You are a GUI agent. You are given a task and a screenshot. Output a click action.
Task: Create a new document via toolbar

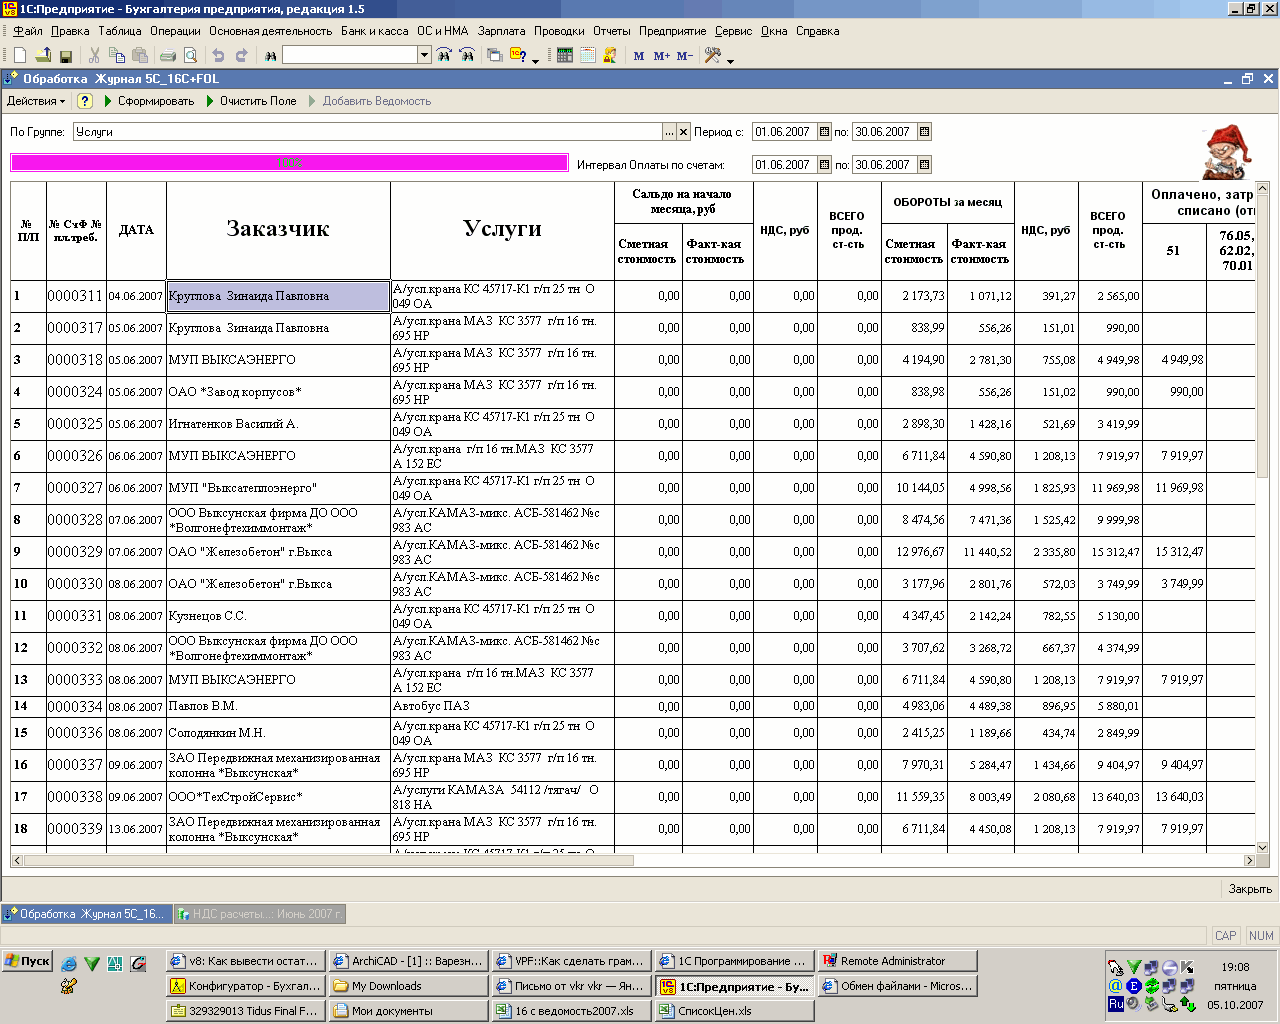(x=20, y=56)
